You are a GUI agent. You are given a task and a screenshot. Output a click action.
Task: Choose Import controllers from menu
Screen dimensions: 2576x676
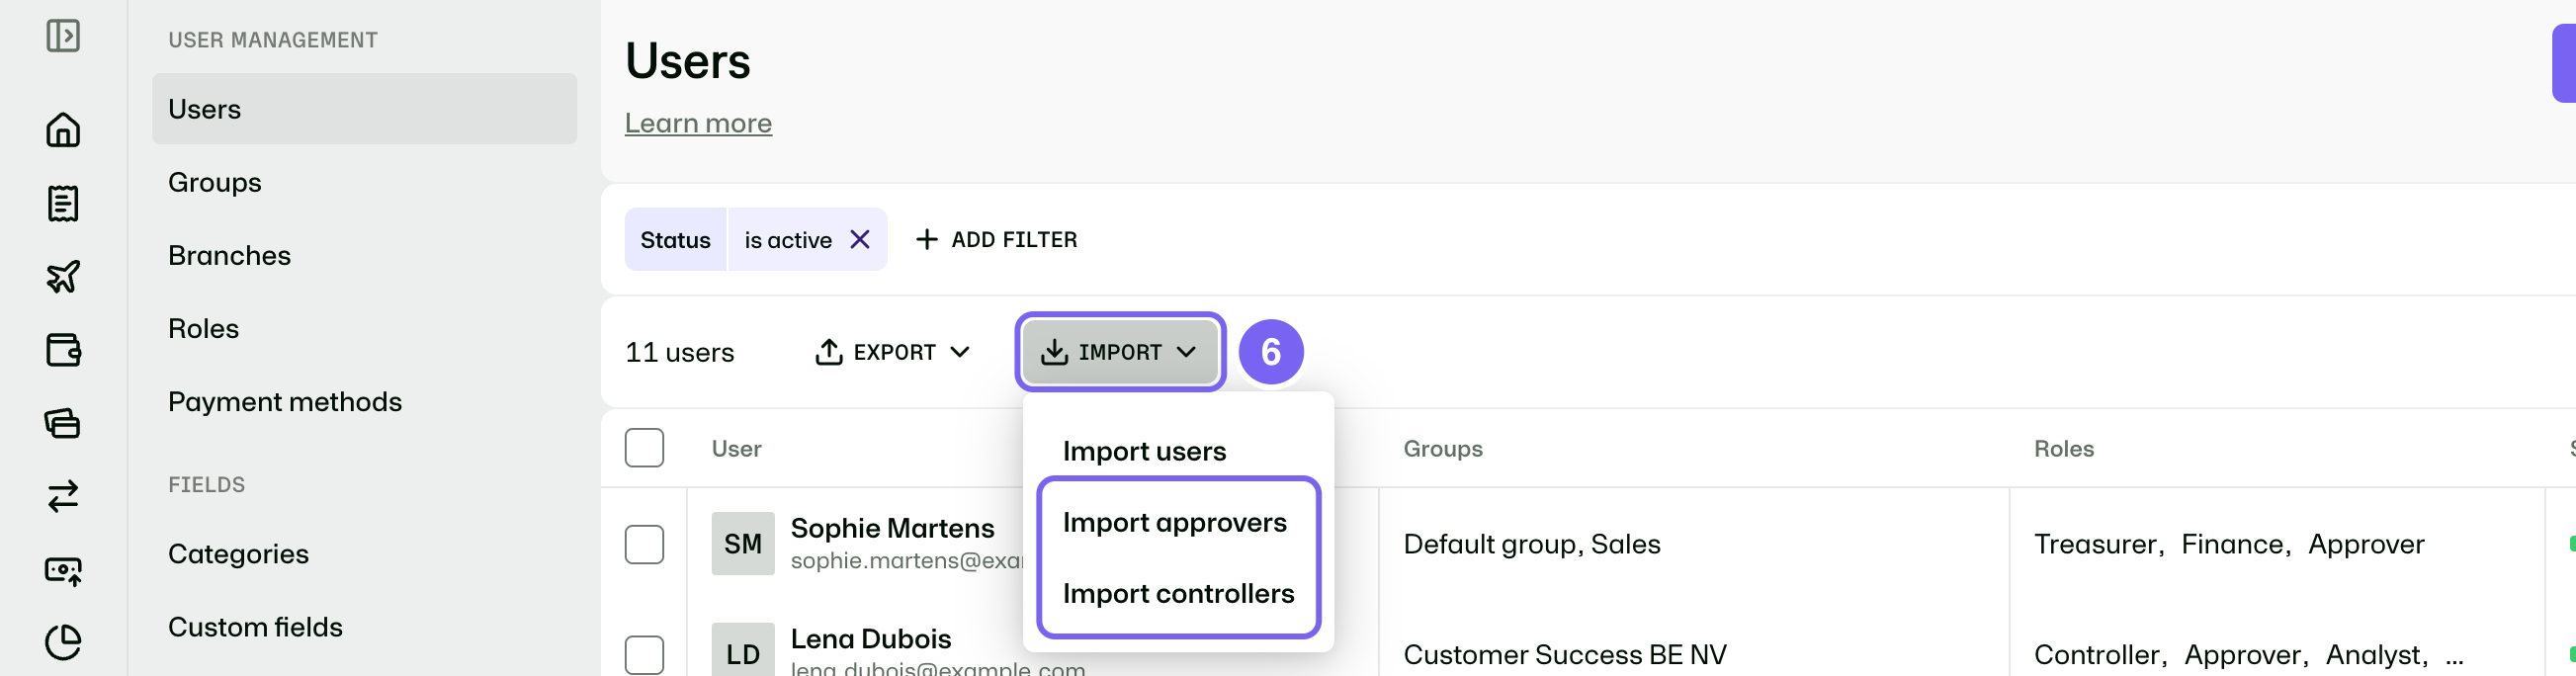click(x=1178, y=593)
